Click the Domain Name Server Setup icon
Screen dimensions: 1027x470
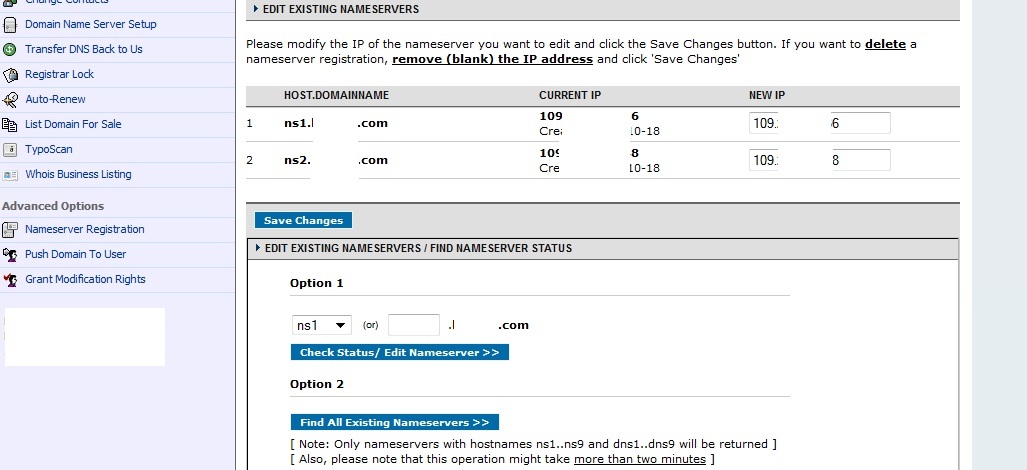10,25
